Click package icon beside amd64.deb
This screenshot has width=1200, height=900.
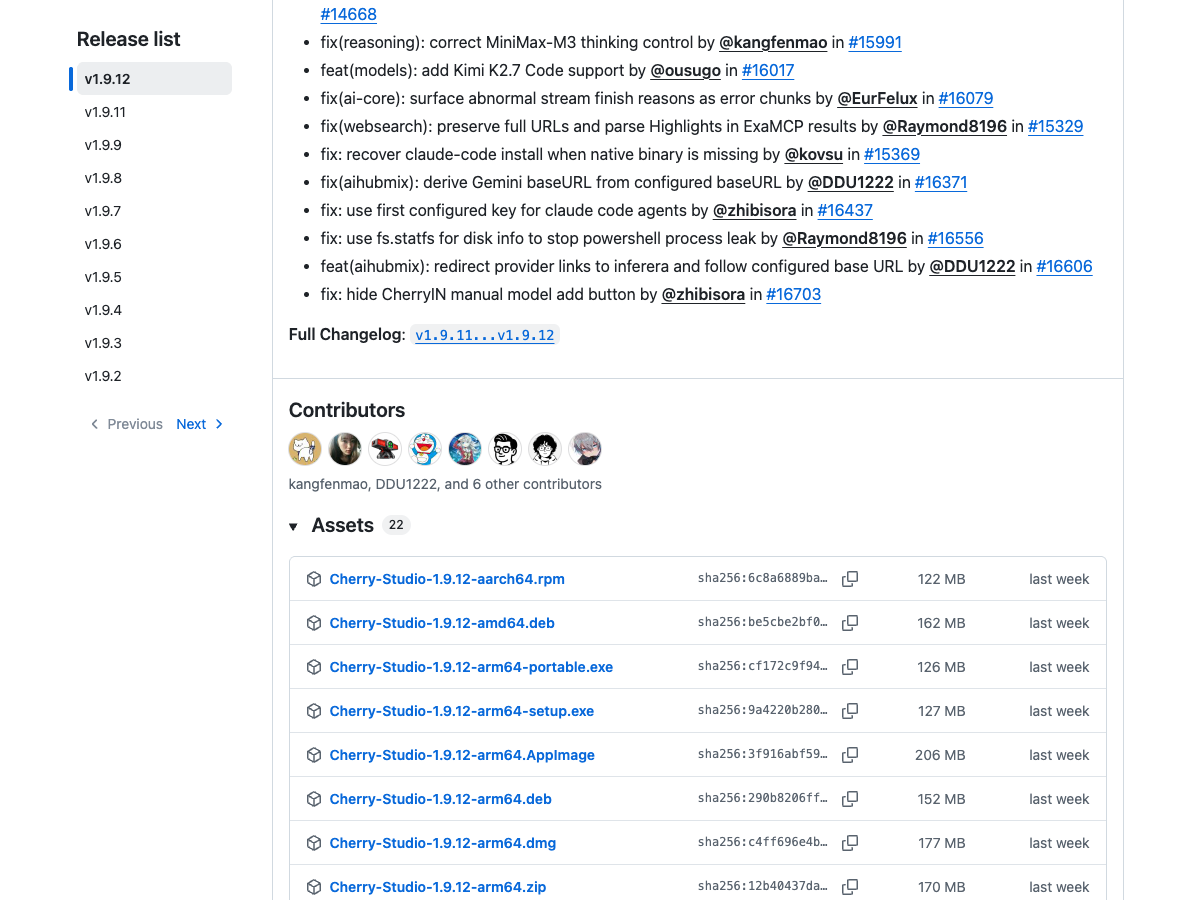[314, 623]
